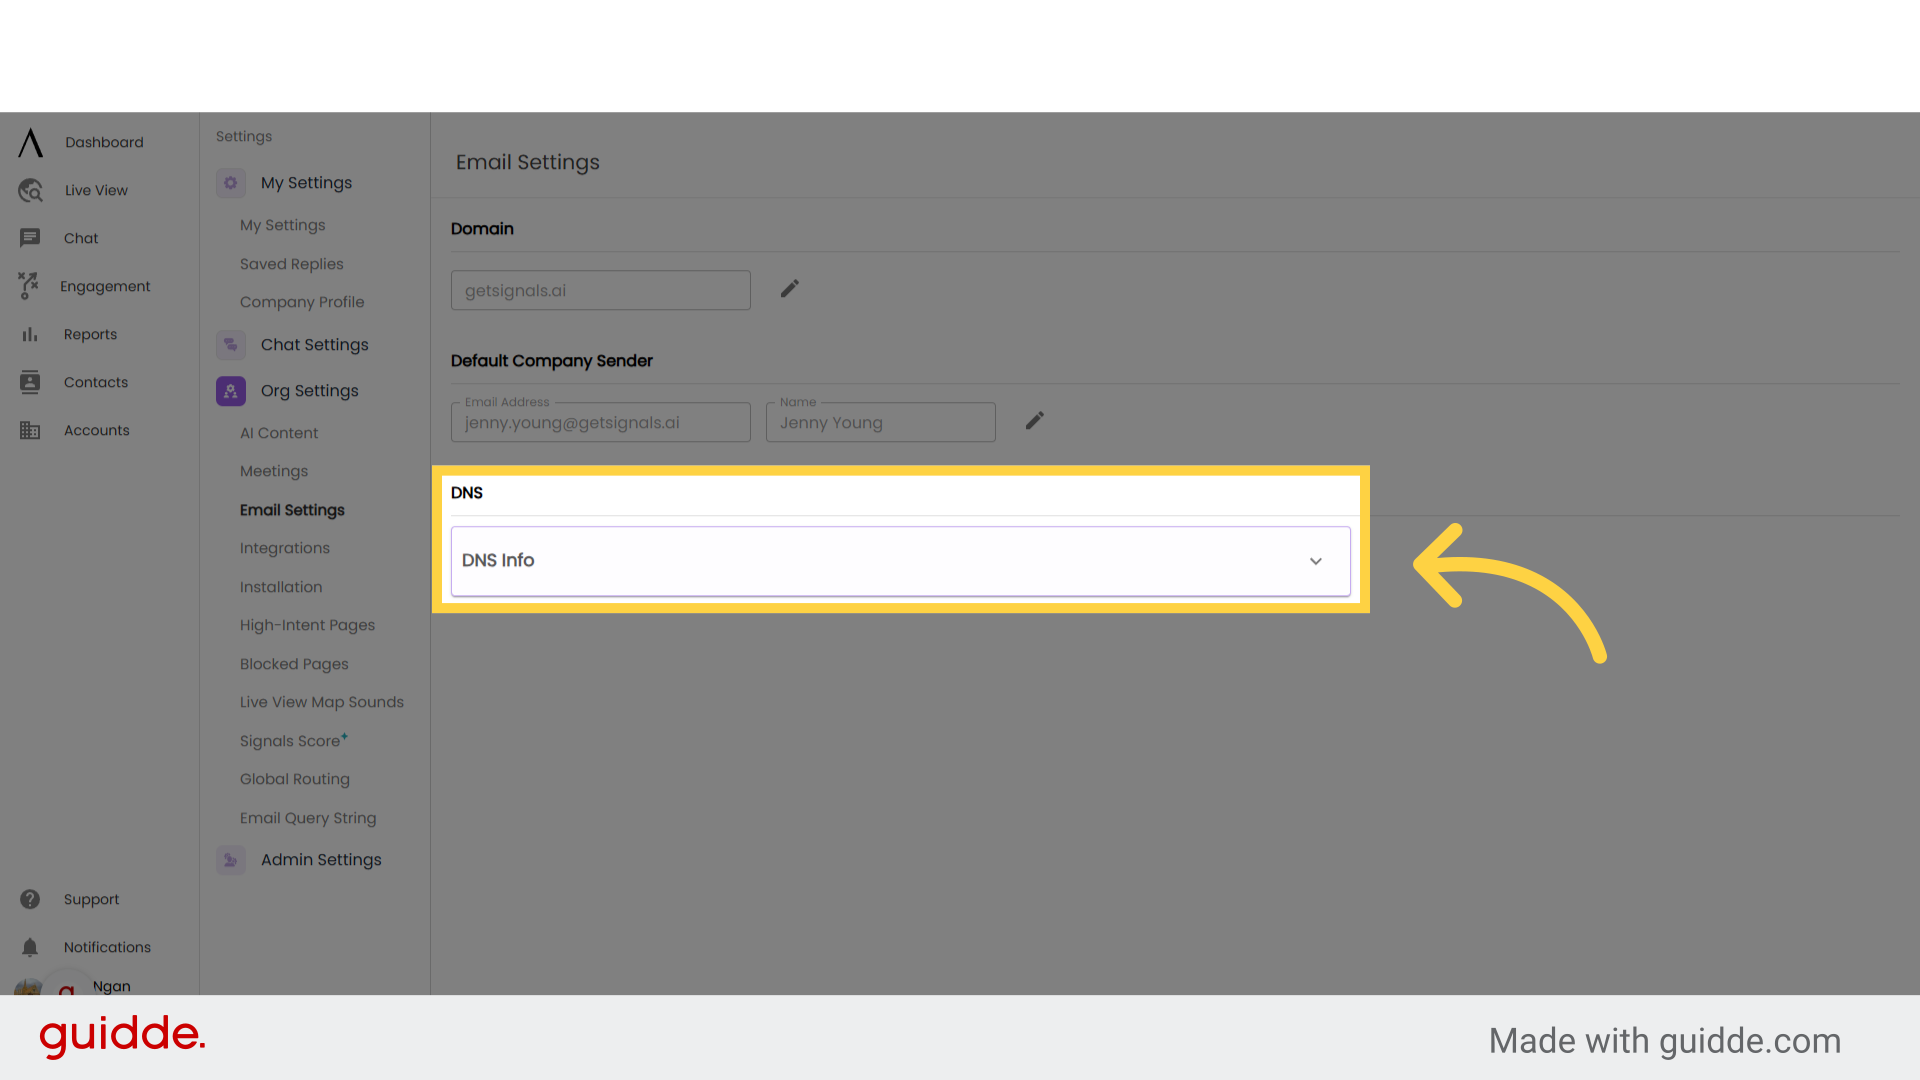Expand the Admin Settings section
The width and height of the screenshot is (1920, 1080).
(x=321, y=860)
